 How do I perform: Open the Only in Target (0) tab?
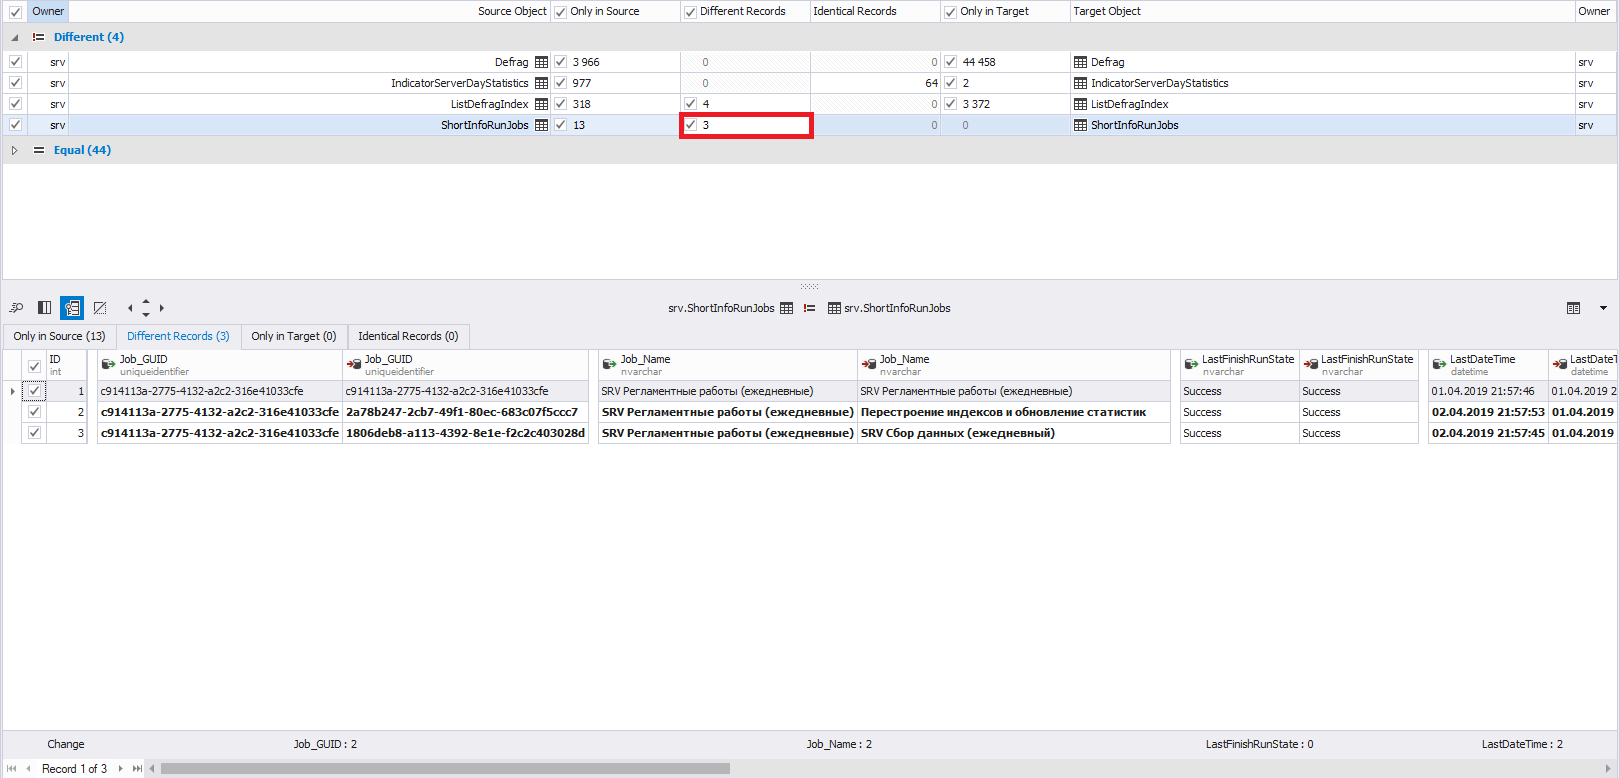pos(294,336)
